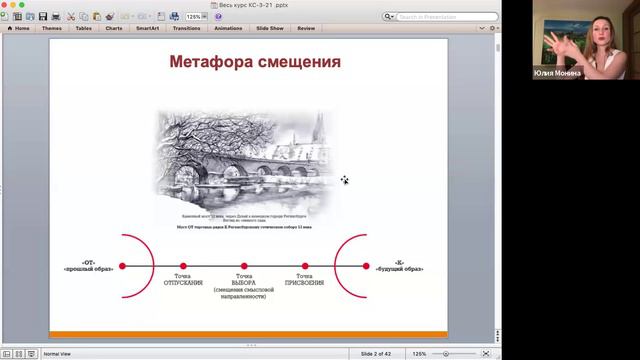The image size is (640, 360).
Task: Open the Undo history dropdown arrow
Action: [x=133, y=17]
